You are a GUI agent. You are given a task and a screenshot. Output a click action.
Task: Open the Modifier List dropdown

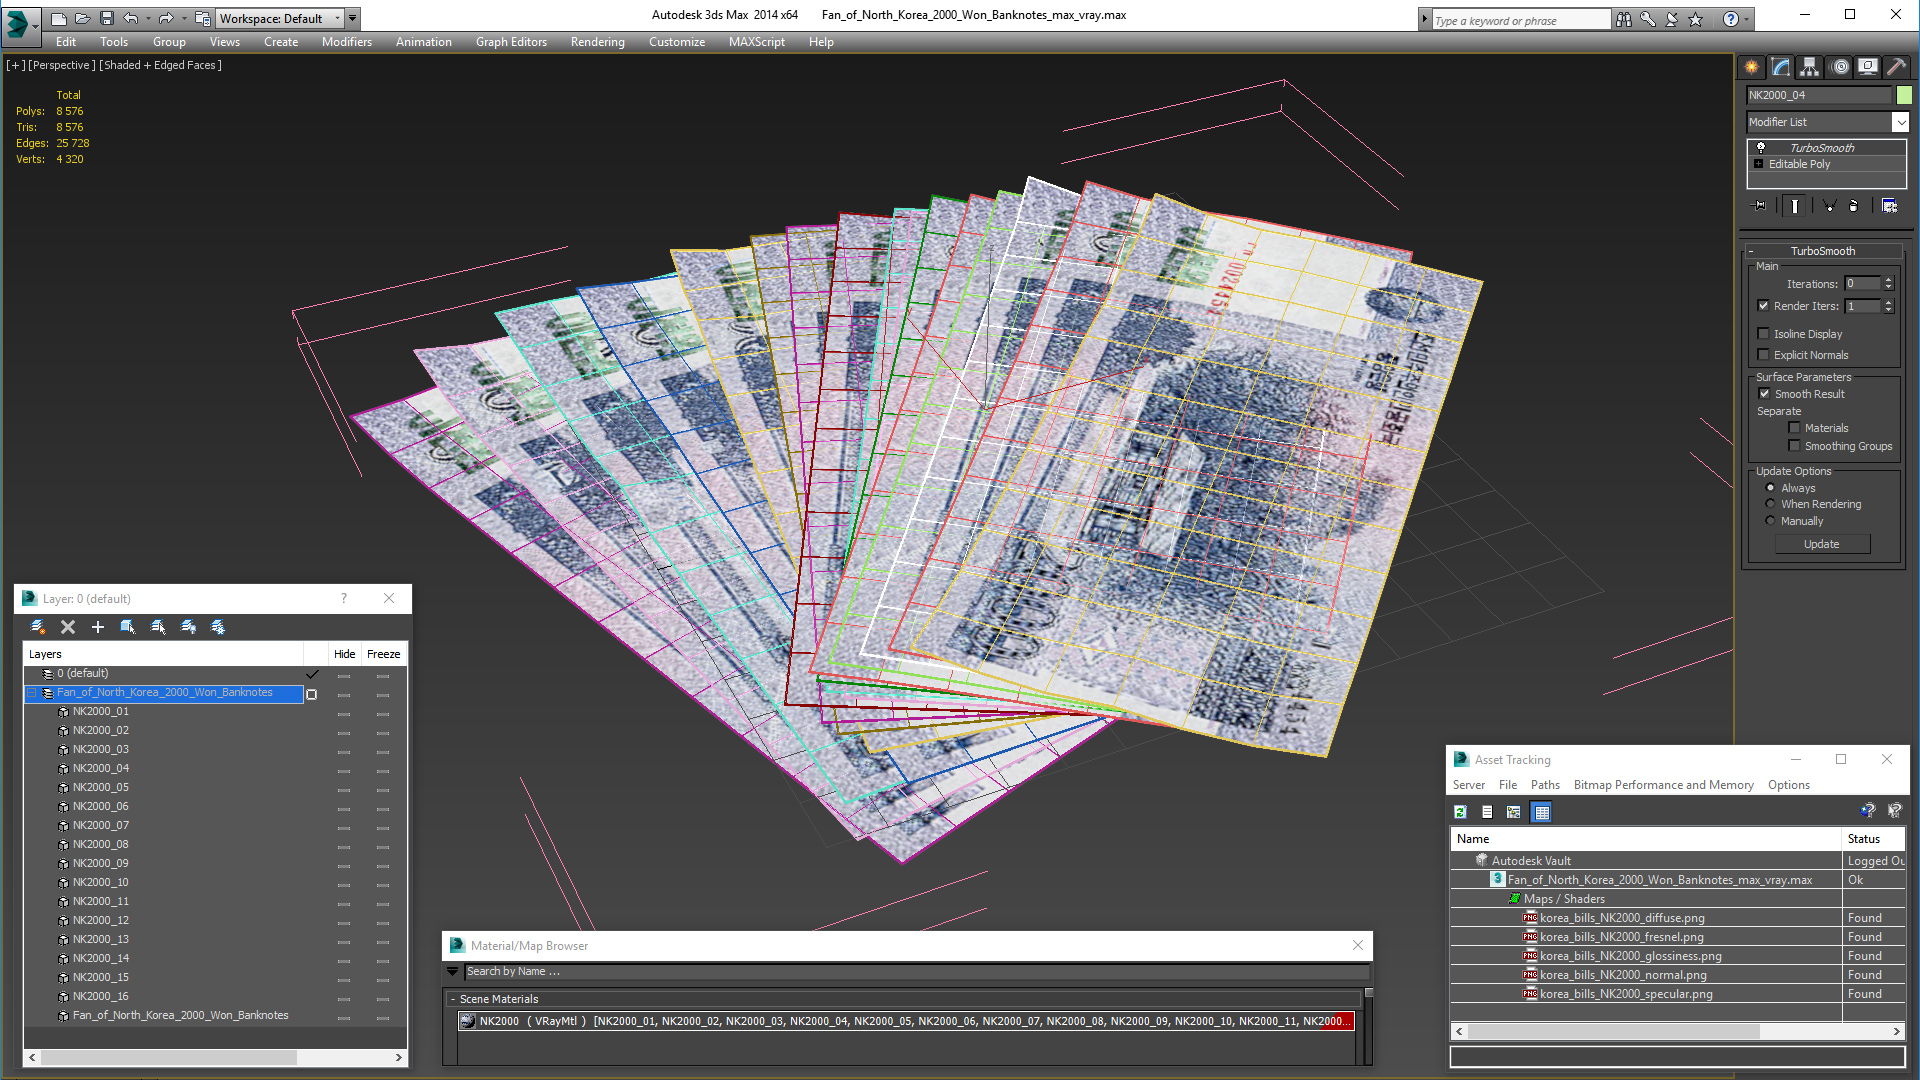[x=1901, y=122]
